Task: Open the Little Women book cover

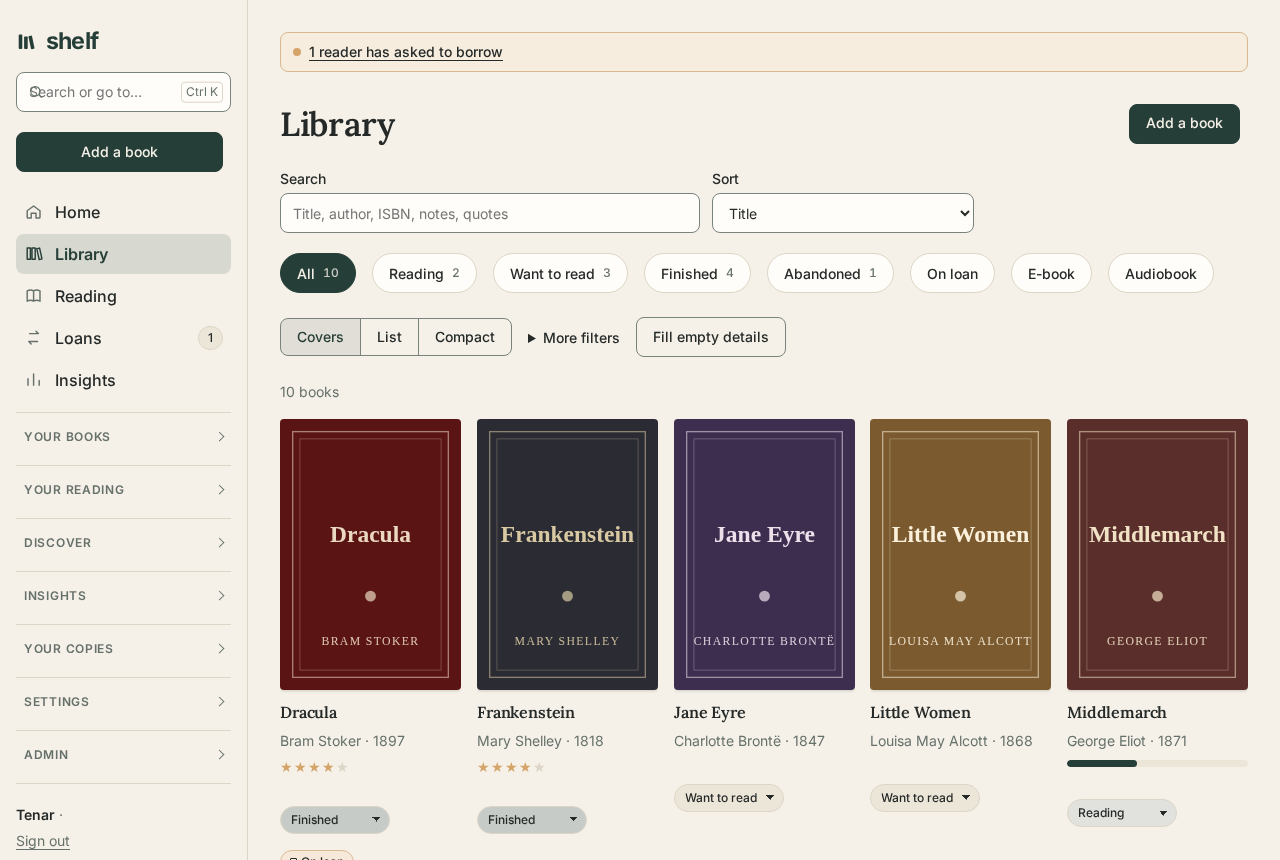Action: 960,554
